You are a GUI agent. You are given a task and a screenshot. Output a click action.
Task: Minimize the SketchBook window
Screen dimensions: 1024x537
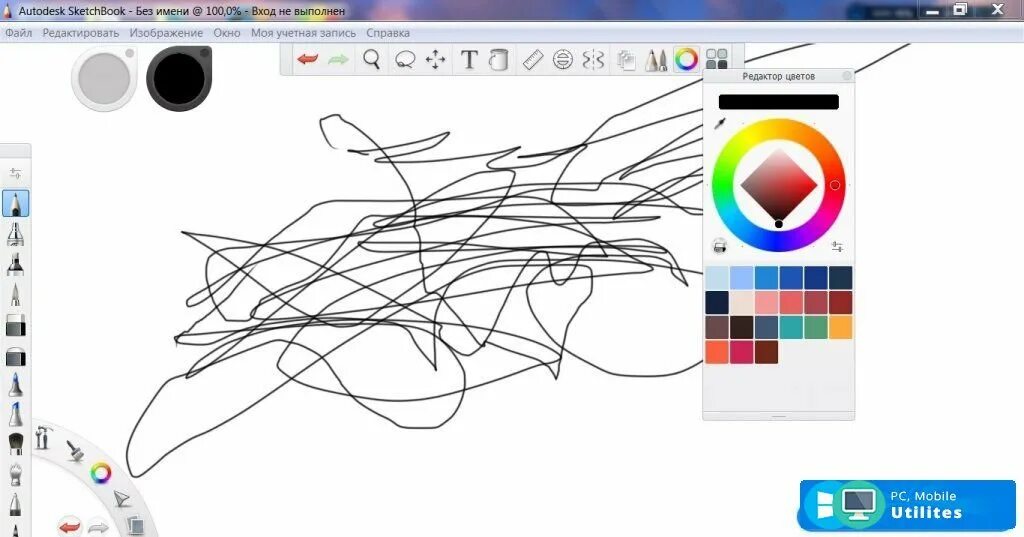pyautogui.click(x=932, y=11)
